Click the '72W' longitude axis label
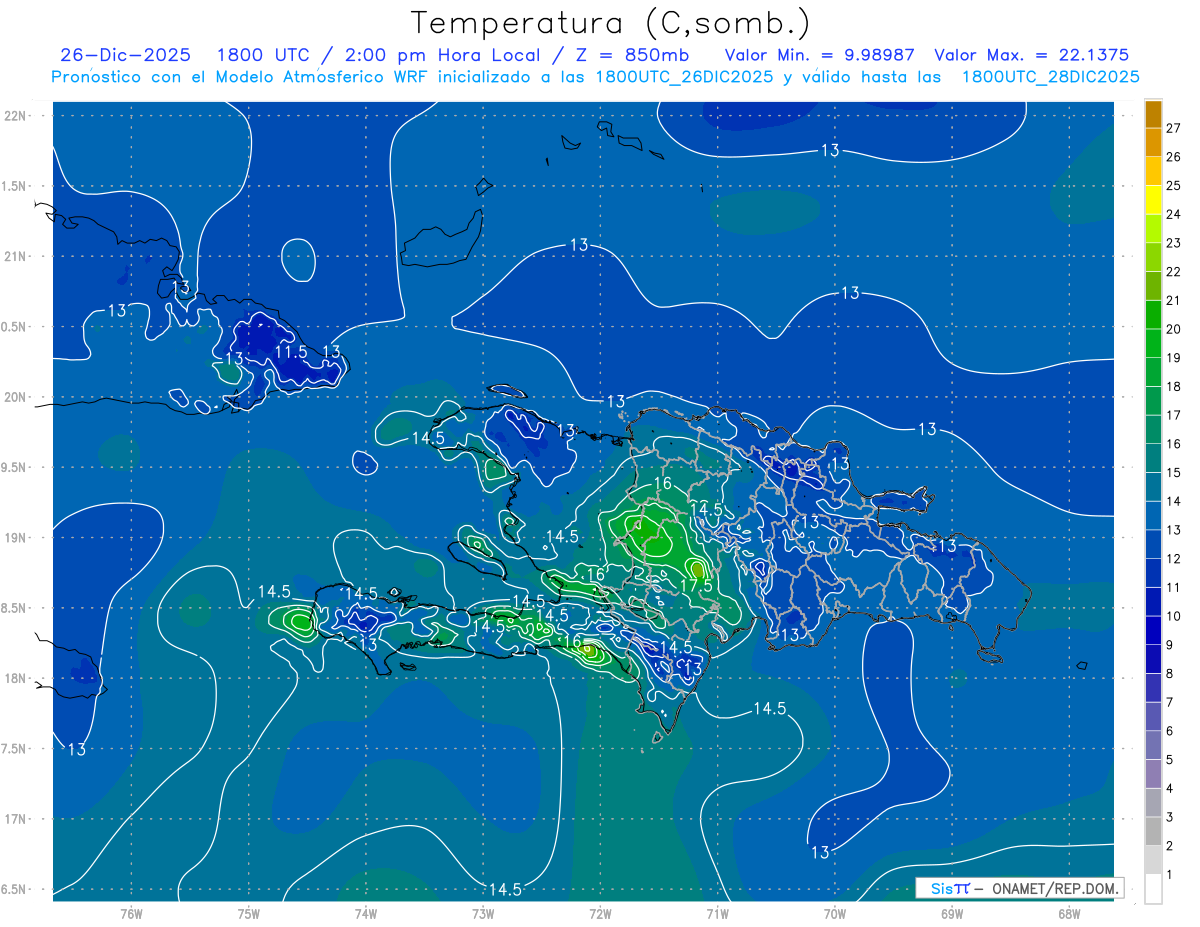The height and width of the screenshot is (927, 1200). click(600, 913)
